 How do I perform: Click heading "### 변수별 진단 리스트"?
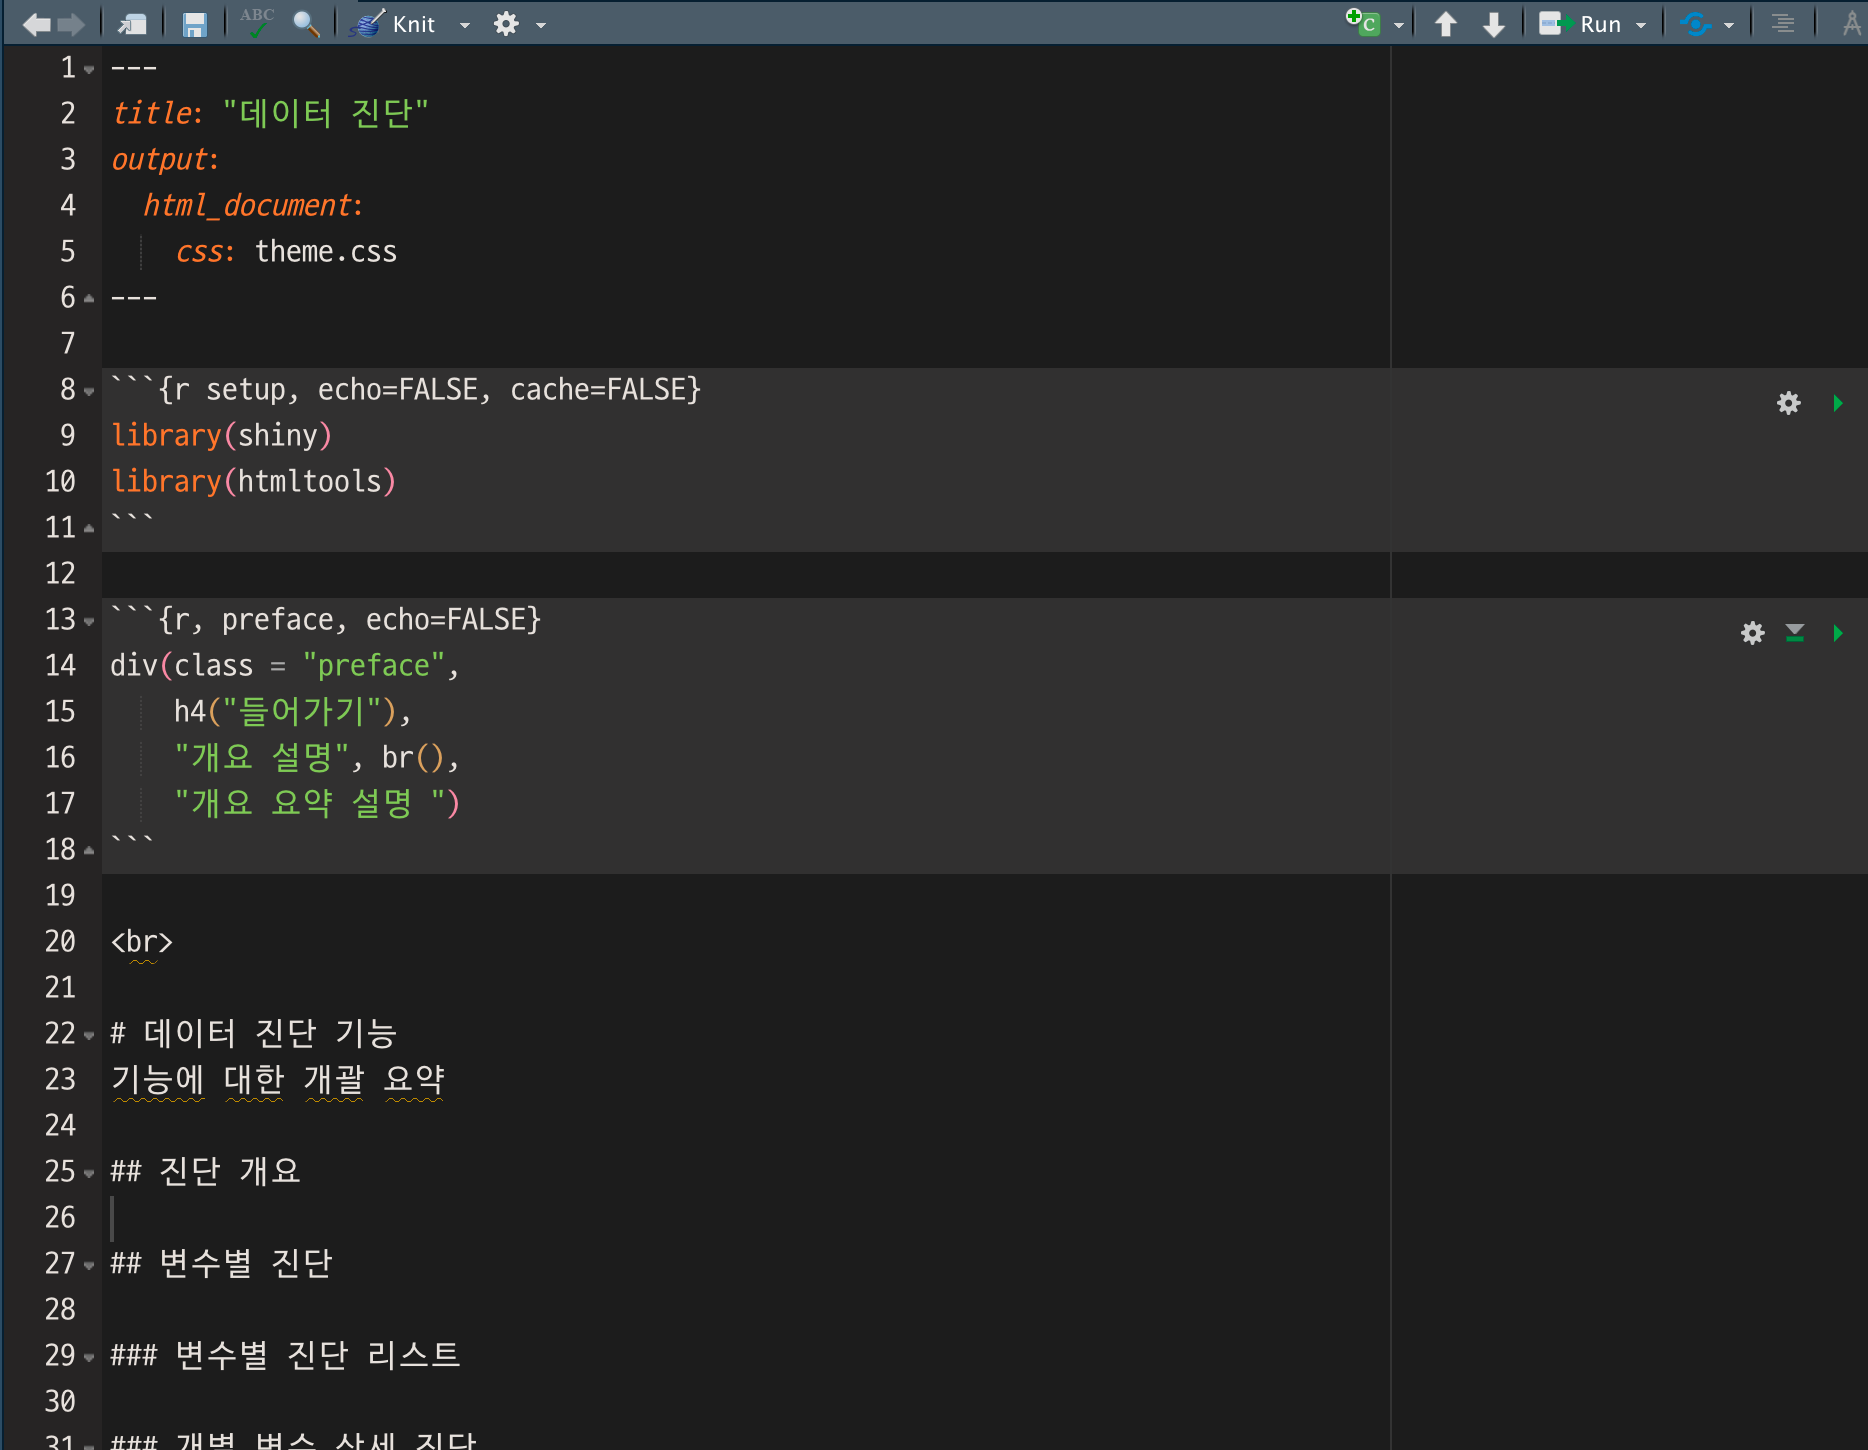[x=286, y=1355]
